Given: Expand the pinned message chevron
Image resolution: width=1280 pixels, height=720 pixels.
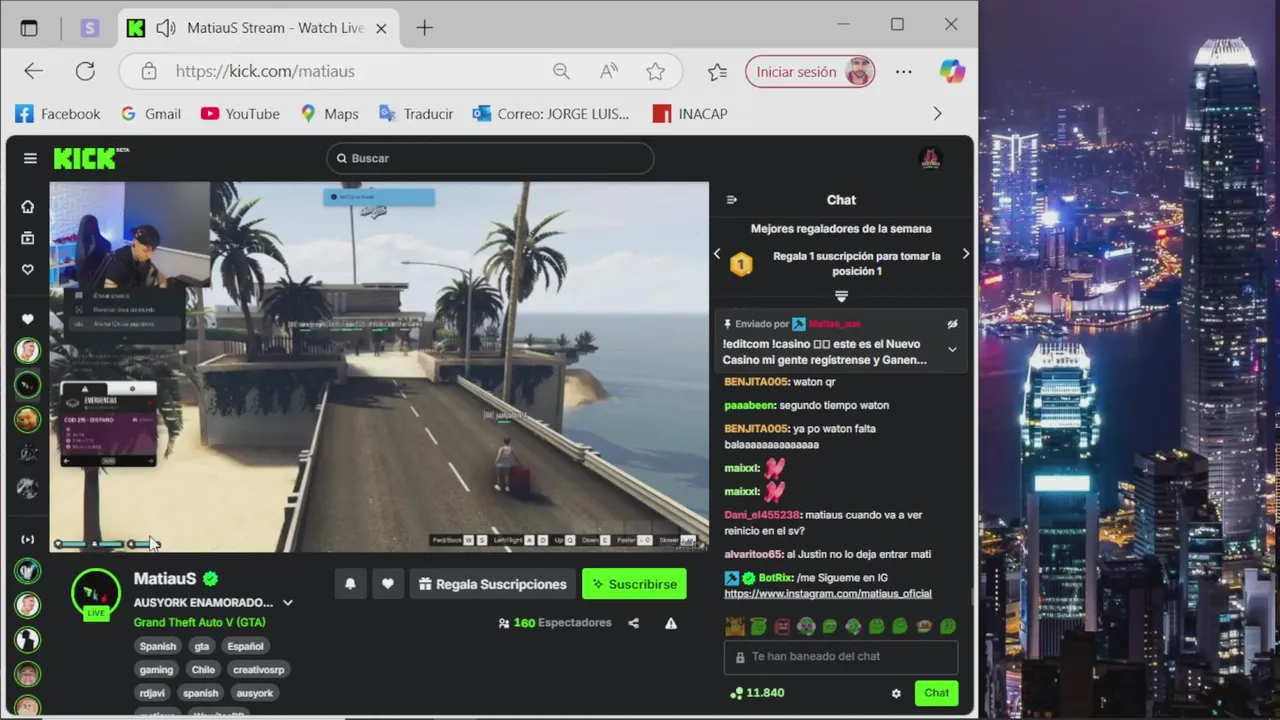Looking at the screenshot, I should (952, 349).
